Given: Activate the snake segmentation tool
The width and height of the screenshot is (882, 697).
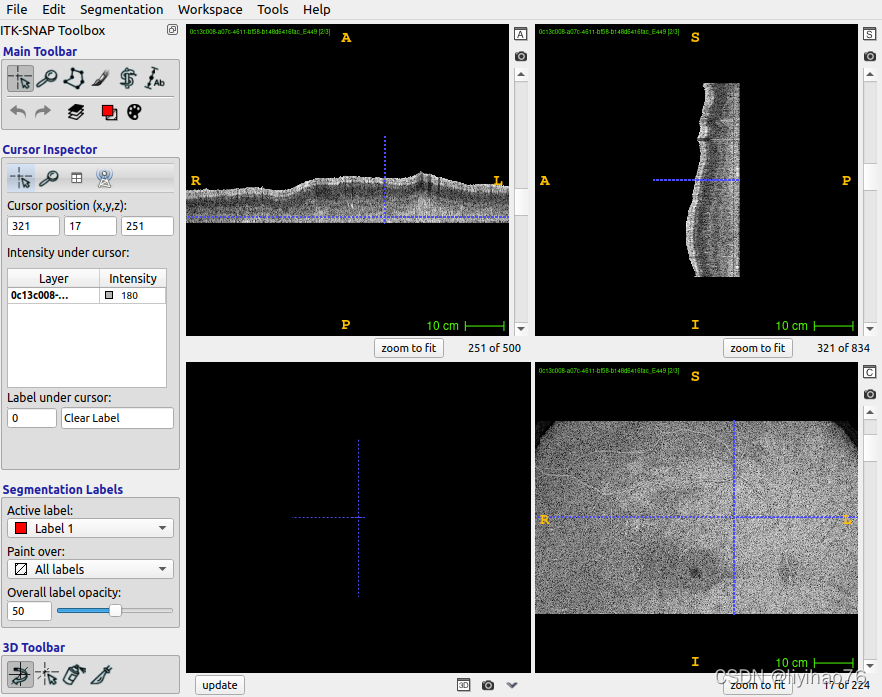Looking at the screenshot, I should [x=128, y=78].
